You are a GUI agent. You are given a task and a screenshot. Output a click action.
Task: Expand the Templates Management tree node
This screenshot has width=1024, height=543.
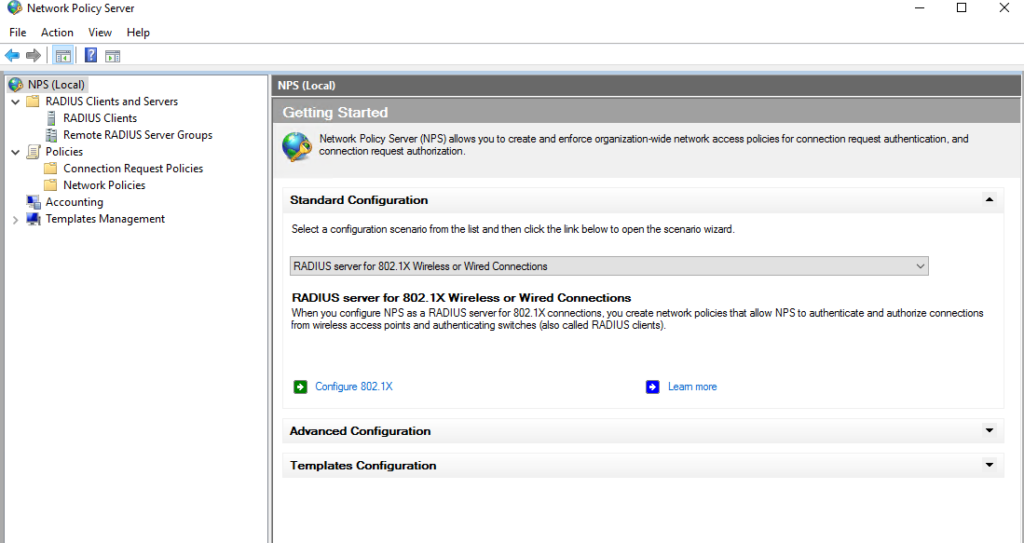coord(16,220)
